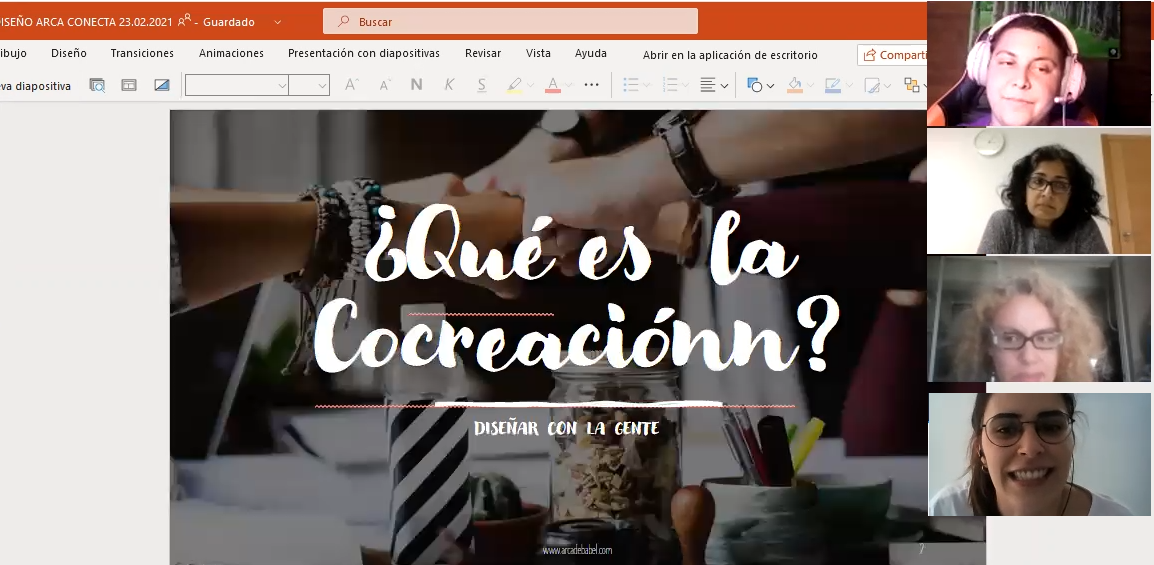
Task: Open the Vista ribbon tab
Action: pyautogui.click(x=538, y=53)
